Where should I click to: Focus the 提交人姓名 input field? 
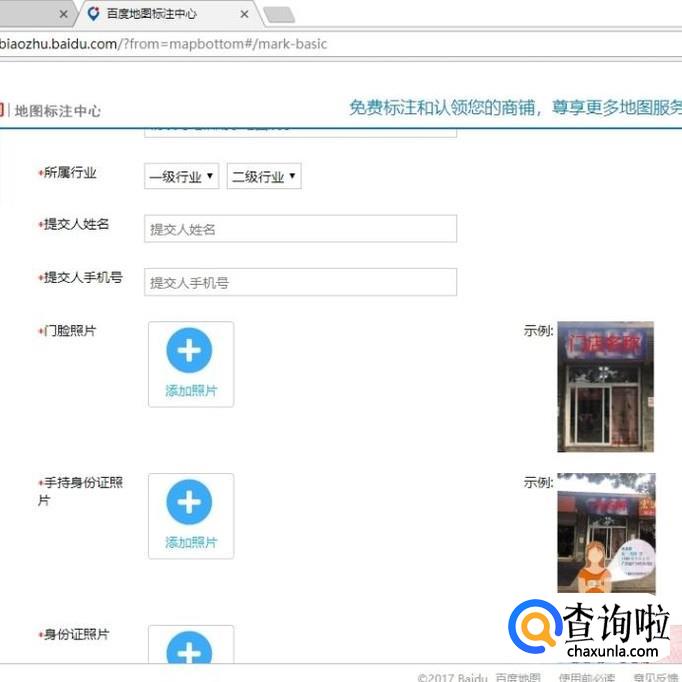(300, 229)
